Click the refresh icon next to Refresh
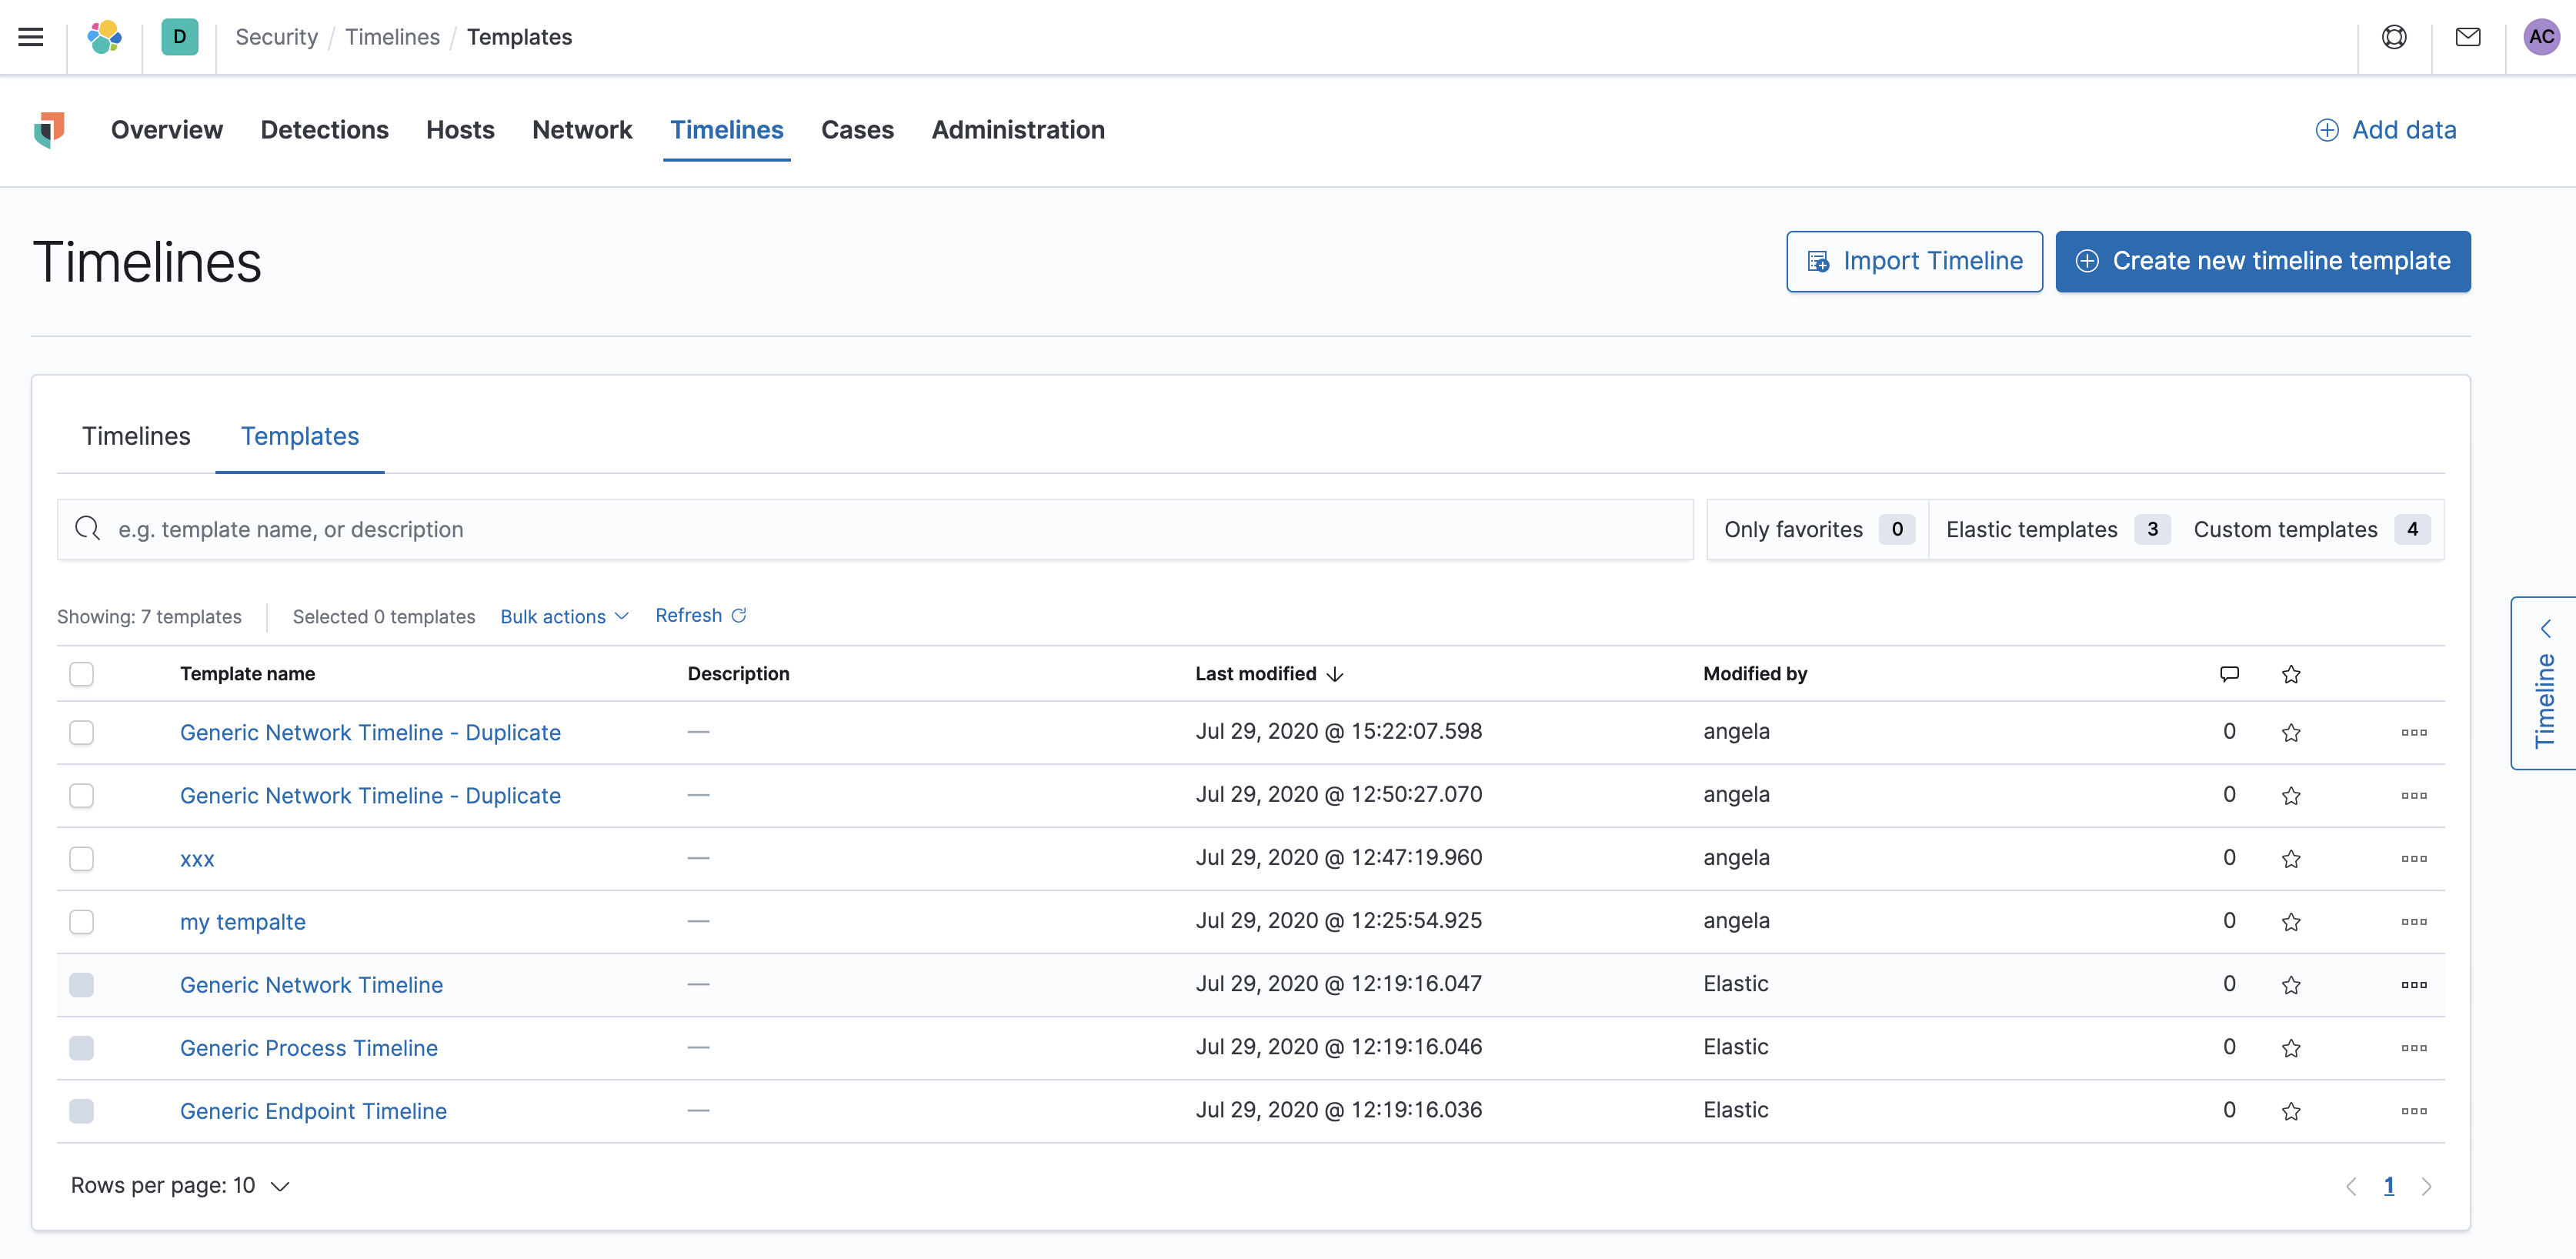The height and width of the screenshot is (1259, 2576). tap(739, 615)
